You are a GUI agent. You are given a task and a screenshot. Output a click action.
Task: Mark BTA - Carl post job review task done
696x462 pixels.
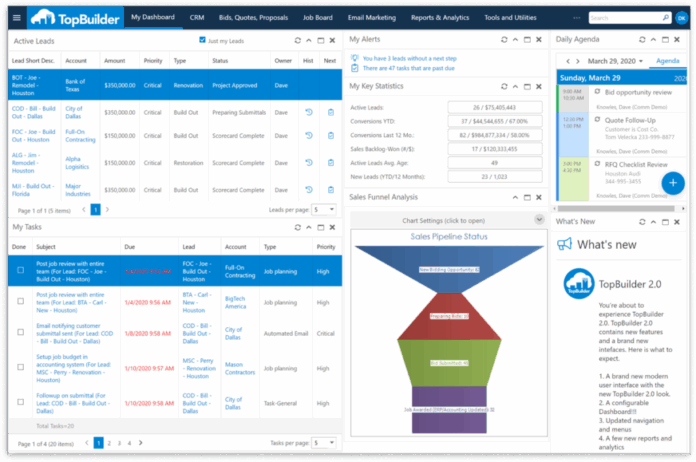click(20, 301)
